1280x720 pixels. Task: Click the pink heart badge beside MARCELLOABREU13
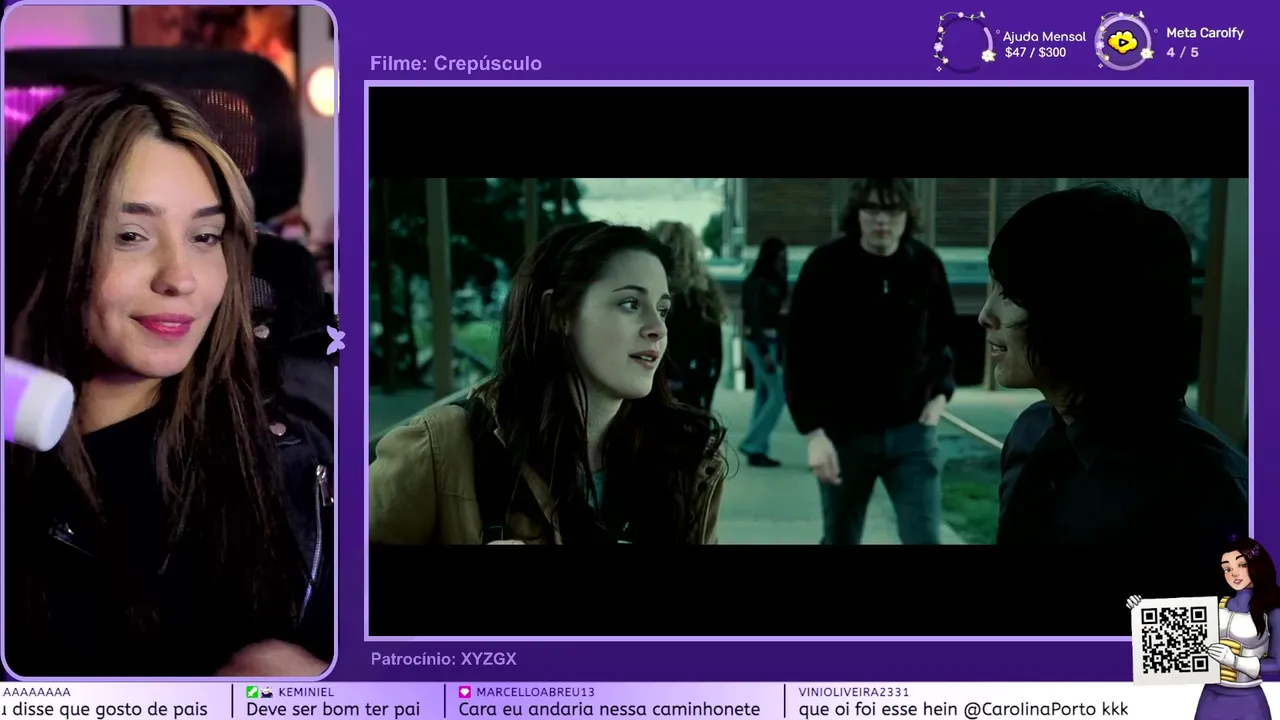[465, 692]
